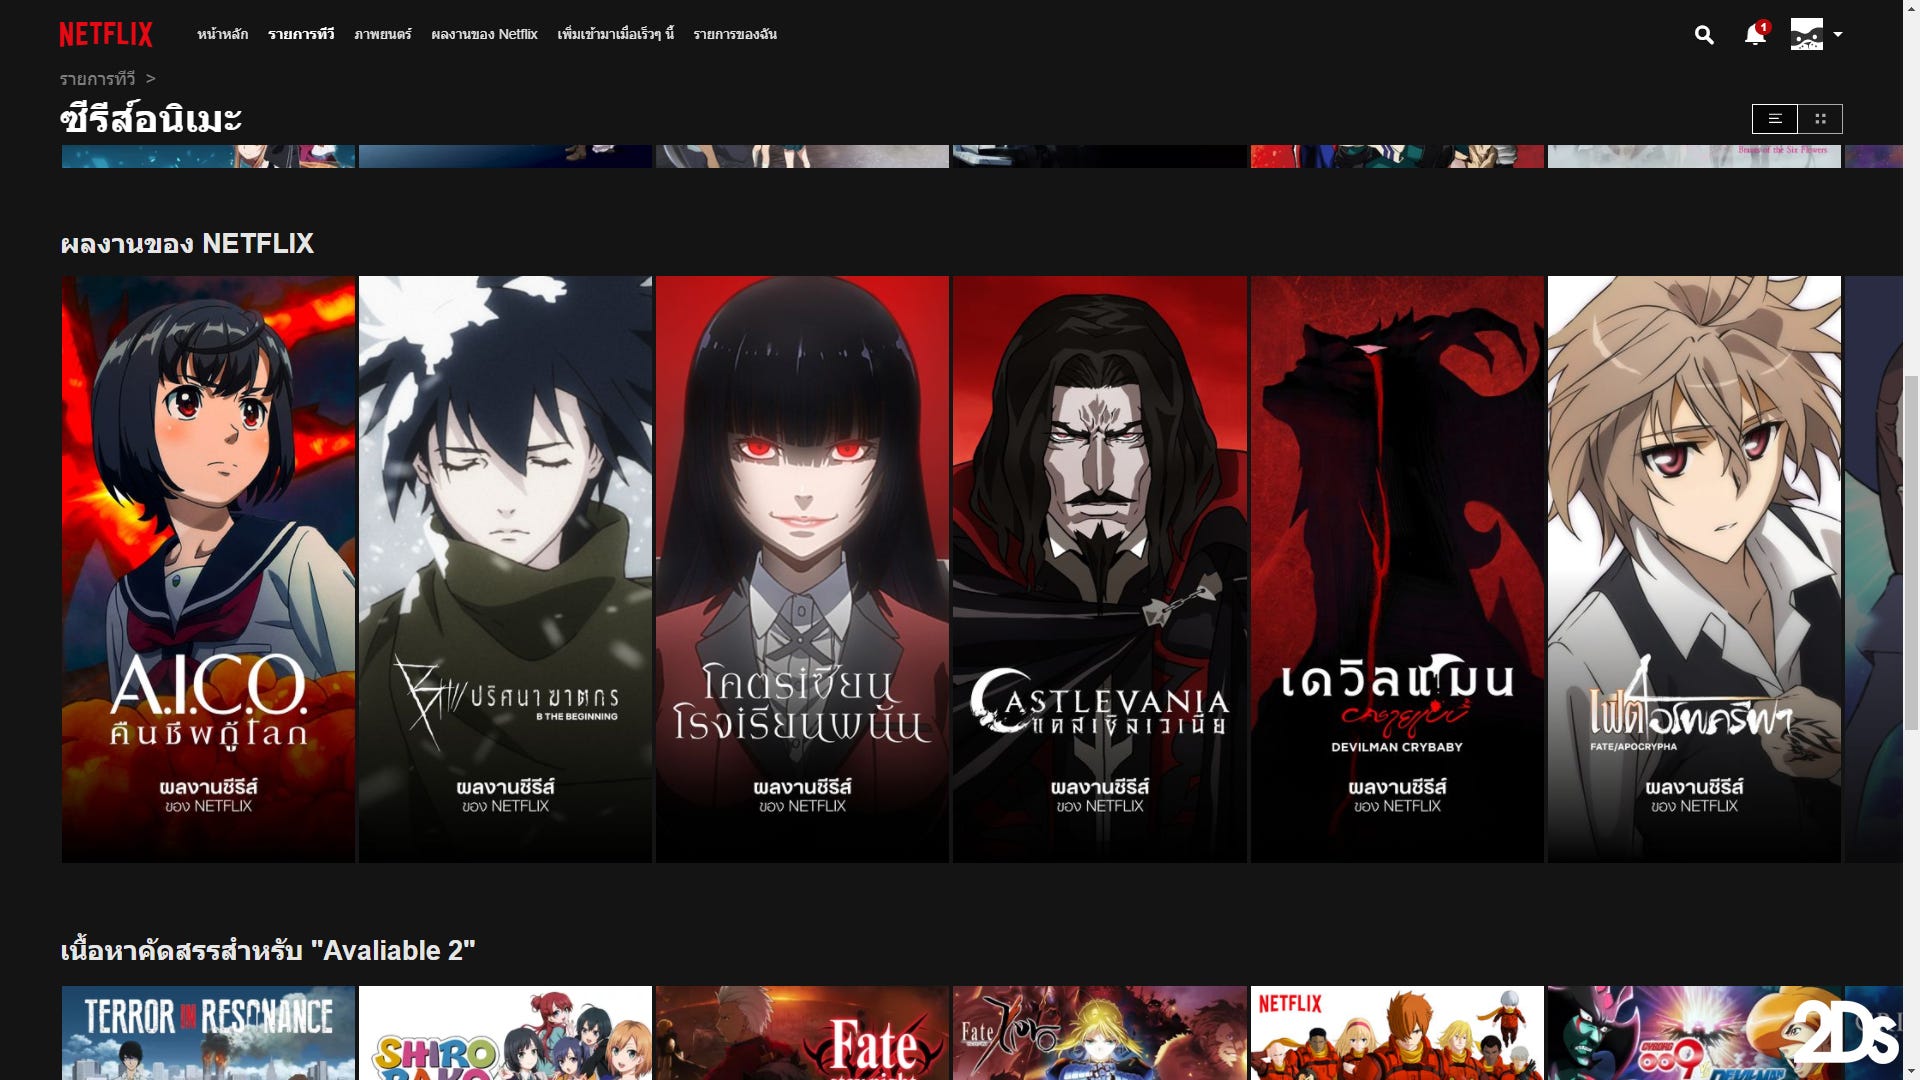Open the A.I.C.O. poster
The height and width of the screenshot is (1080, 1920).
[208, 569]
